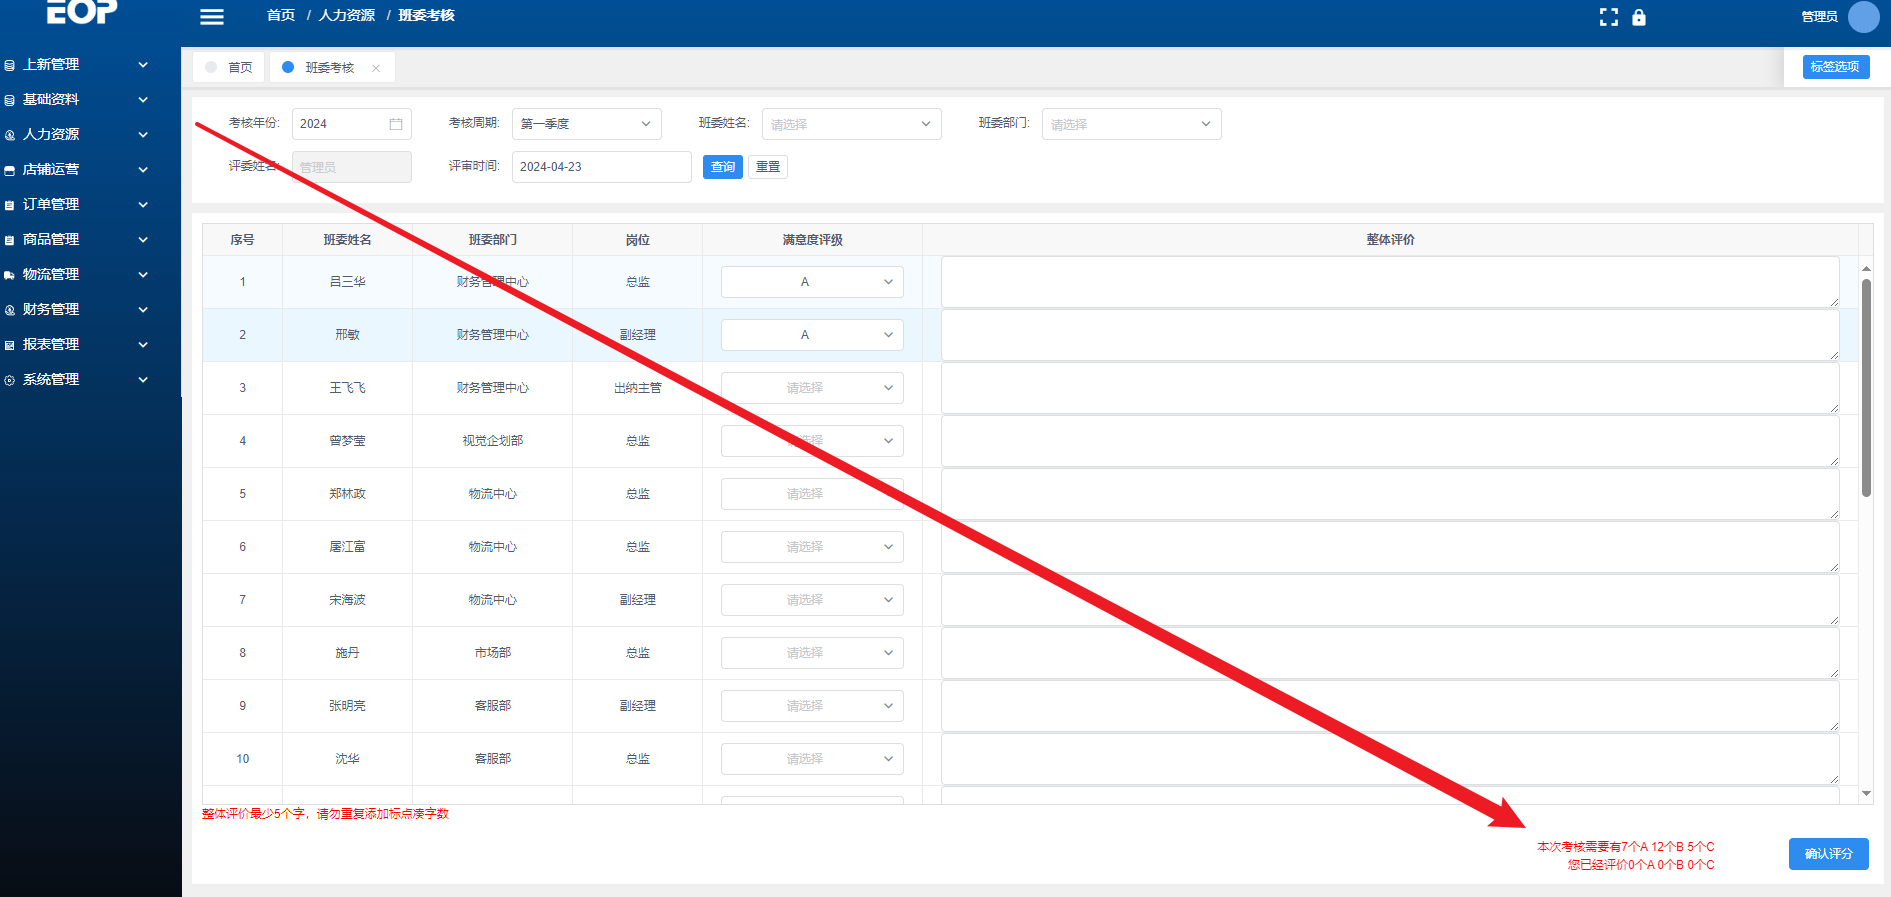
Task: Click the EOP logo
Action: click(82, 12)
